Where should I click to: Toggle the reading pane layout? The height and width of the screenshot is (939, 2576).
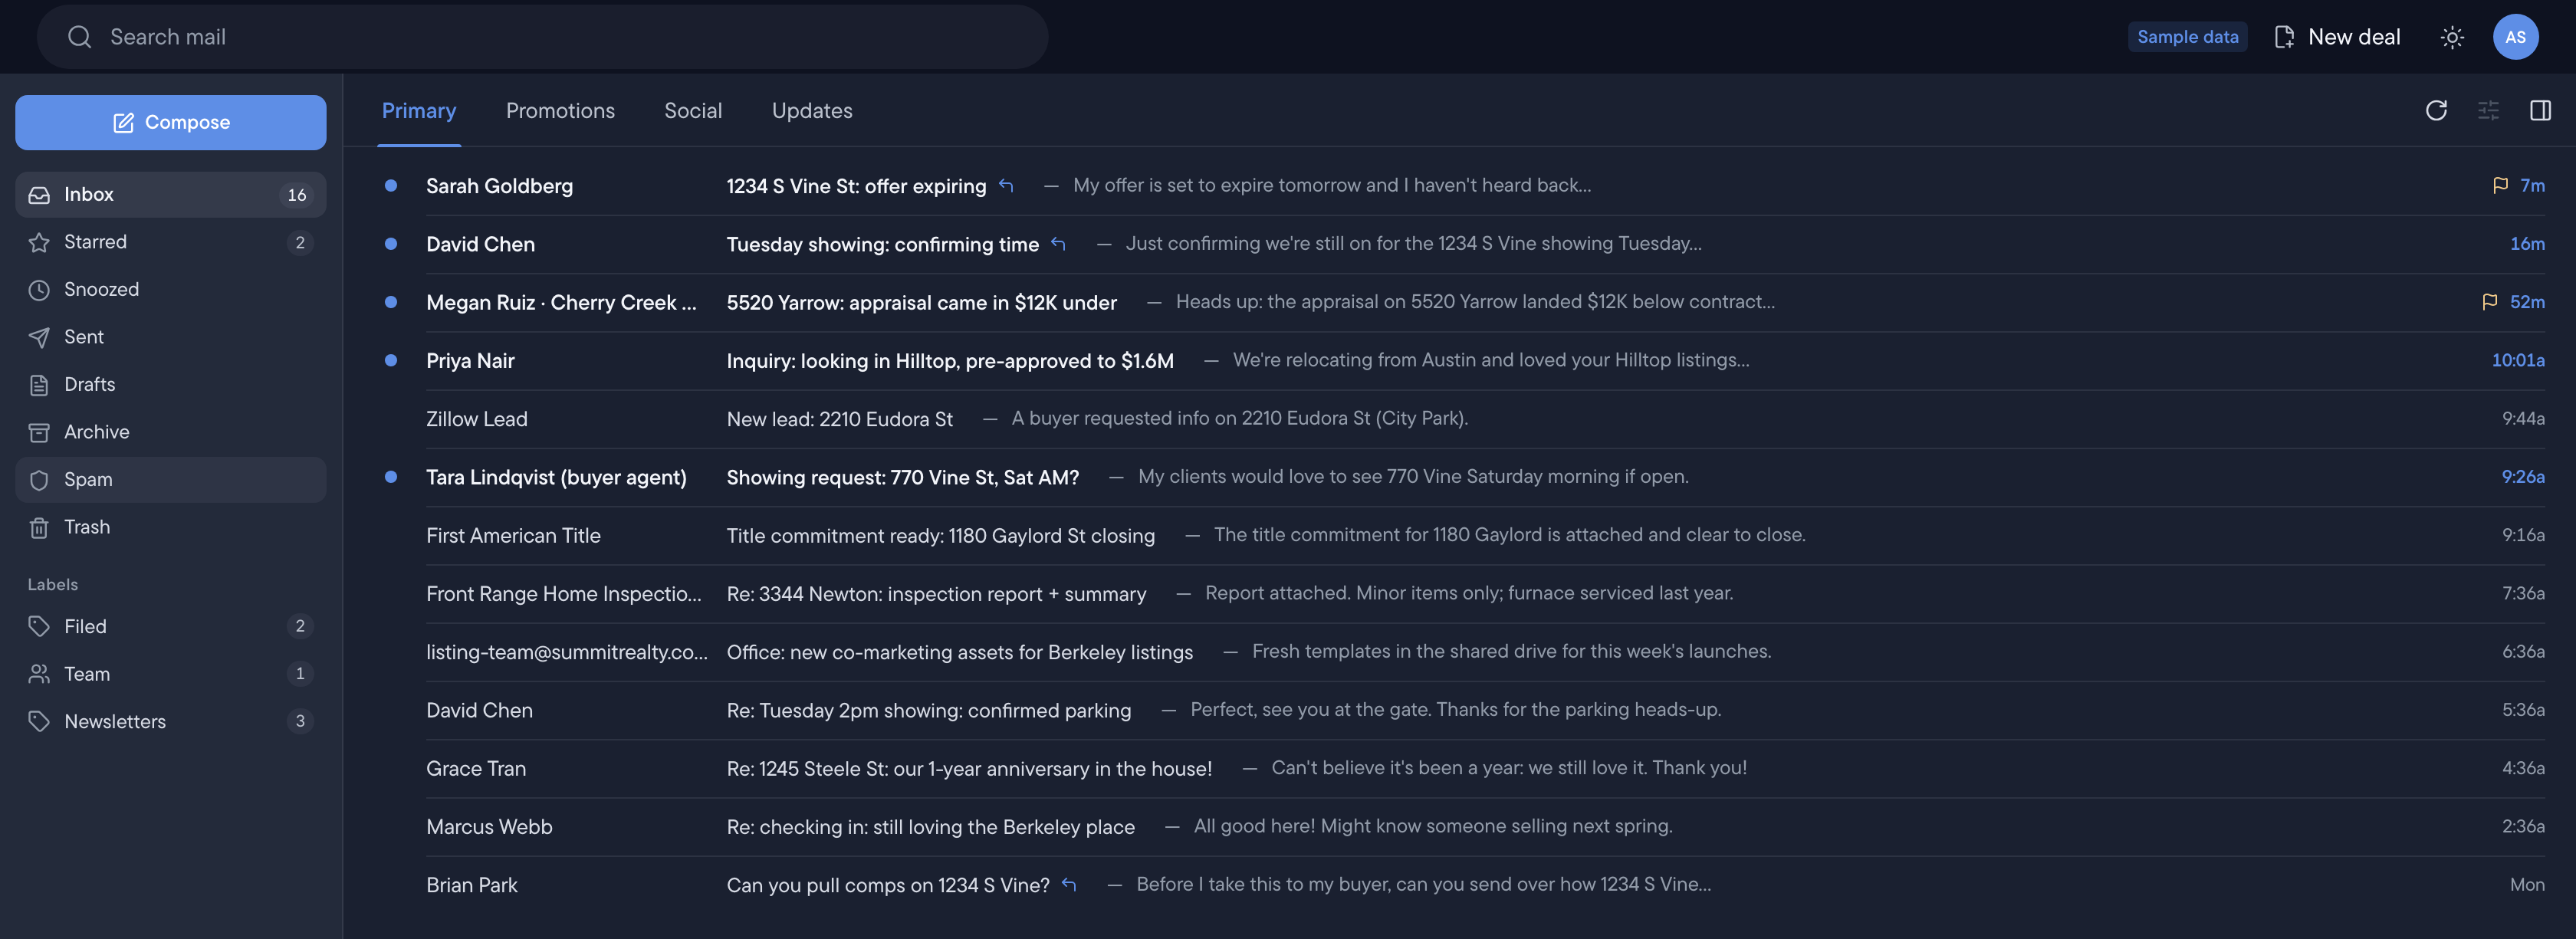2540,110
